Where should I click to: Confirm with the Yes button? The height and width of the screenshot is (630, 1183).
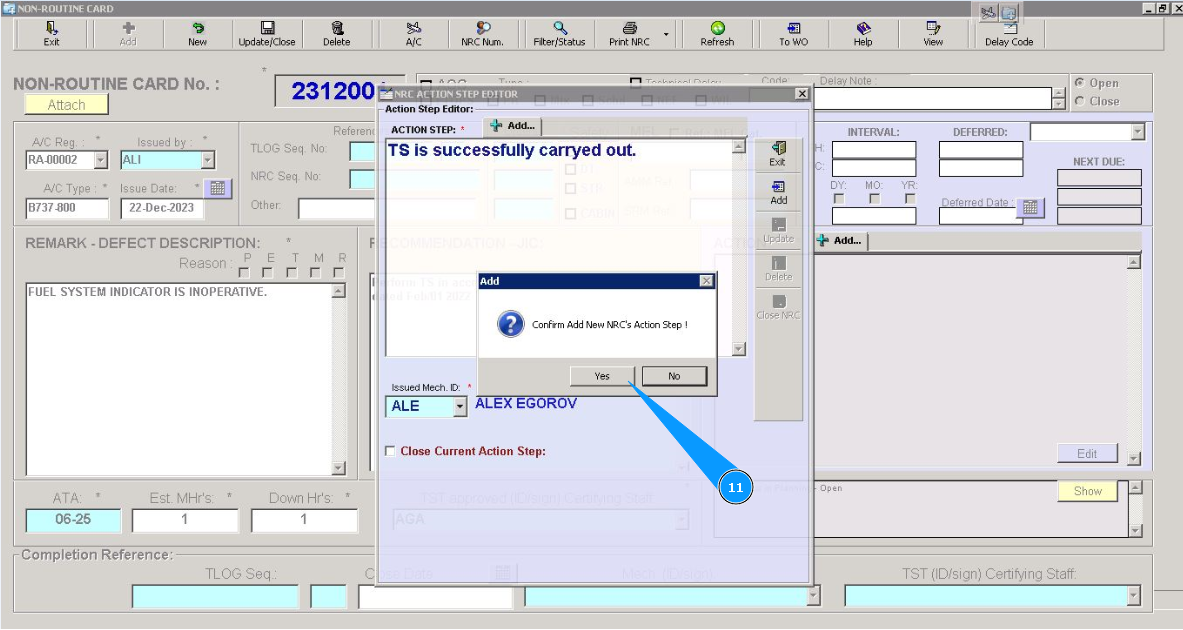pyautogui.click(x=602, y=376)
